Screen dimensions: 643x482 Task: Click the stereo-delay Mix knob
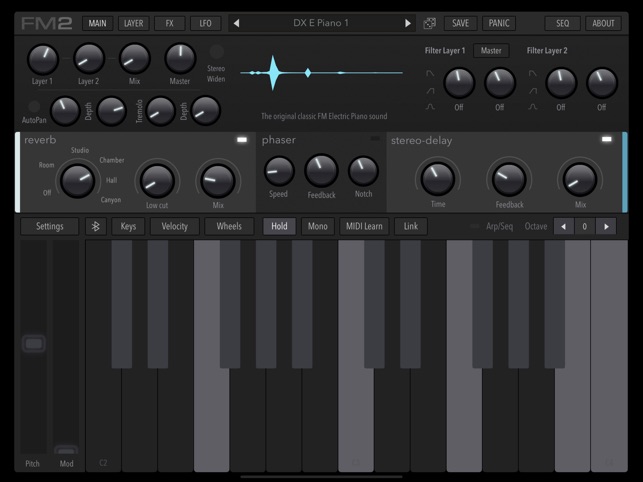[x=580, y=179]
